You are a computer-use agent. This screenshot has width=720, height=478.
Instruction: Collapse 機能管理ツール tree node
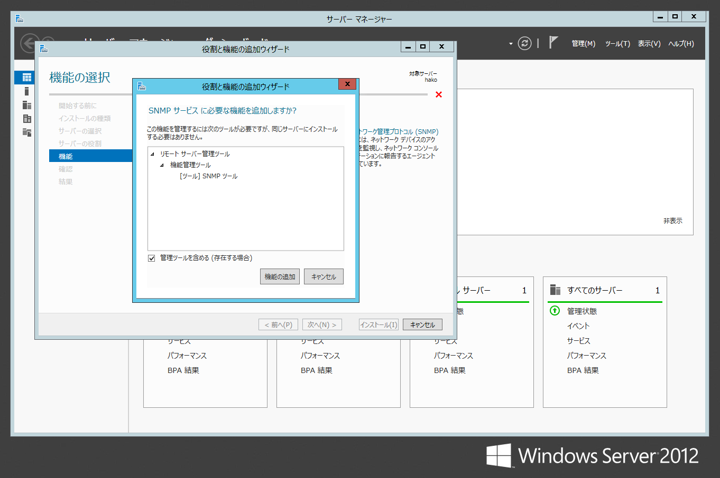click(x=162, y=165)
